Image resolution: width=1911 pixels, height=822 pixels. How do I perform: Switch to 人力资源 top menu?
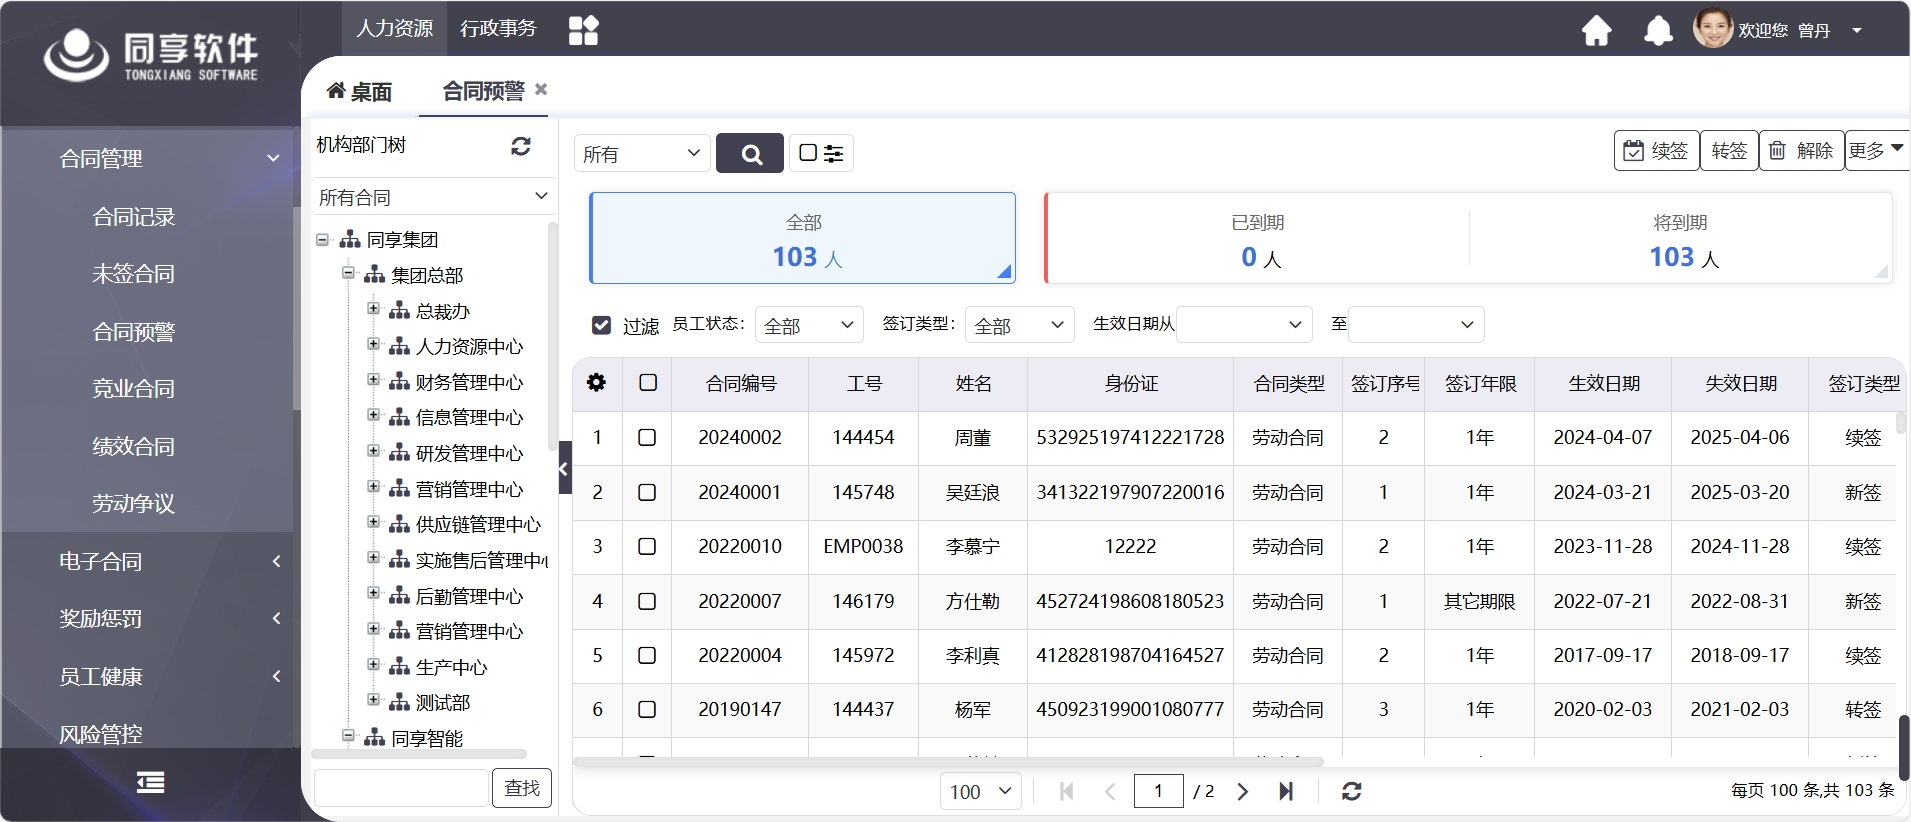click(395, 28)
